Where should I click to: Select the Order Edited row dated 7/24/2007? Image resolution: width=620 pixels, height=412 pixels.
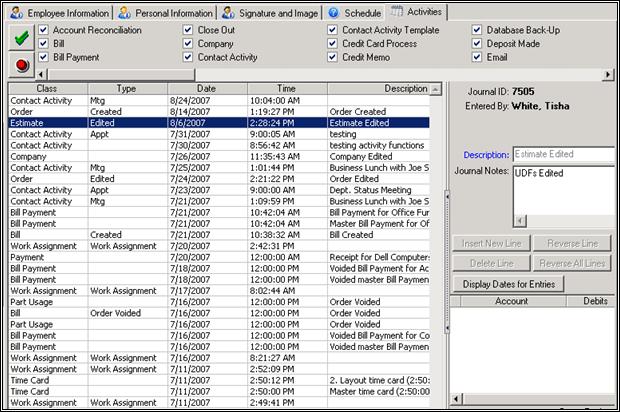coord(219,179)
